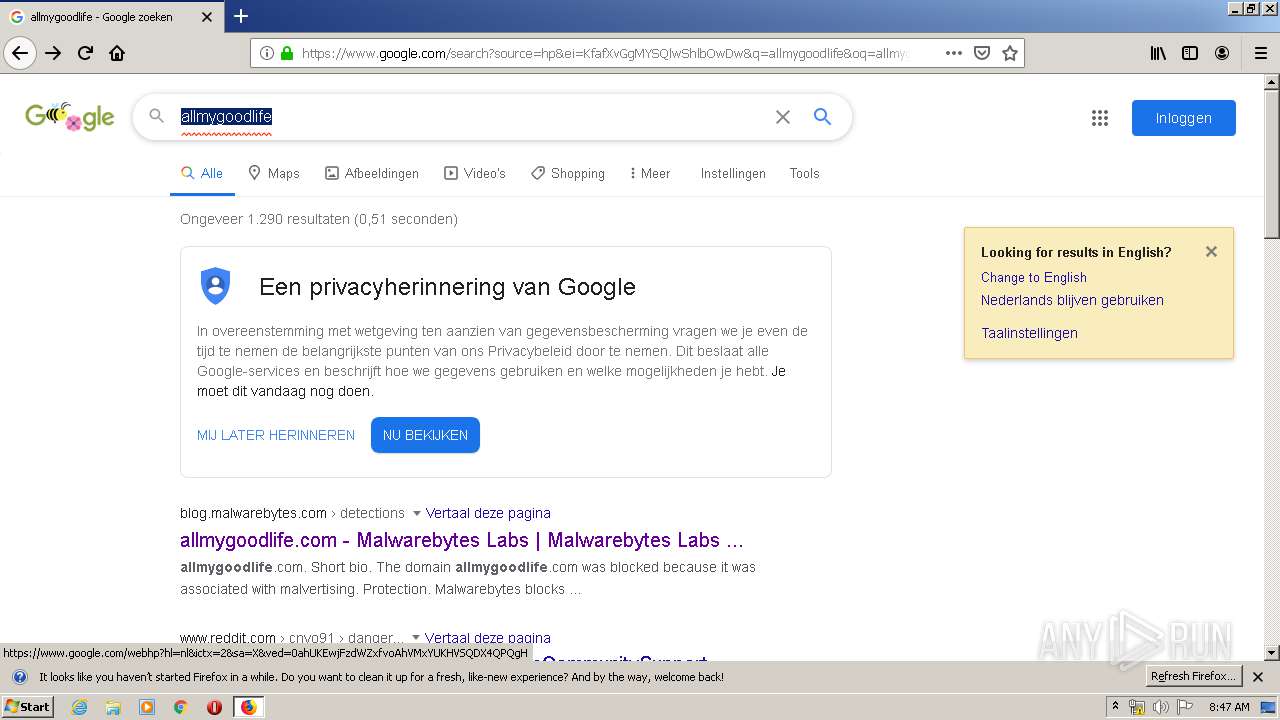Viewport: 1280px width, 720px height.
Task: Switch to the Maps tab
Action: click(274, 173)
